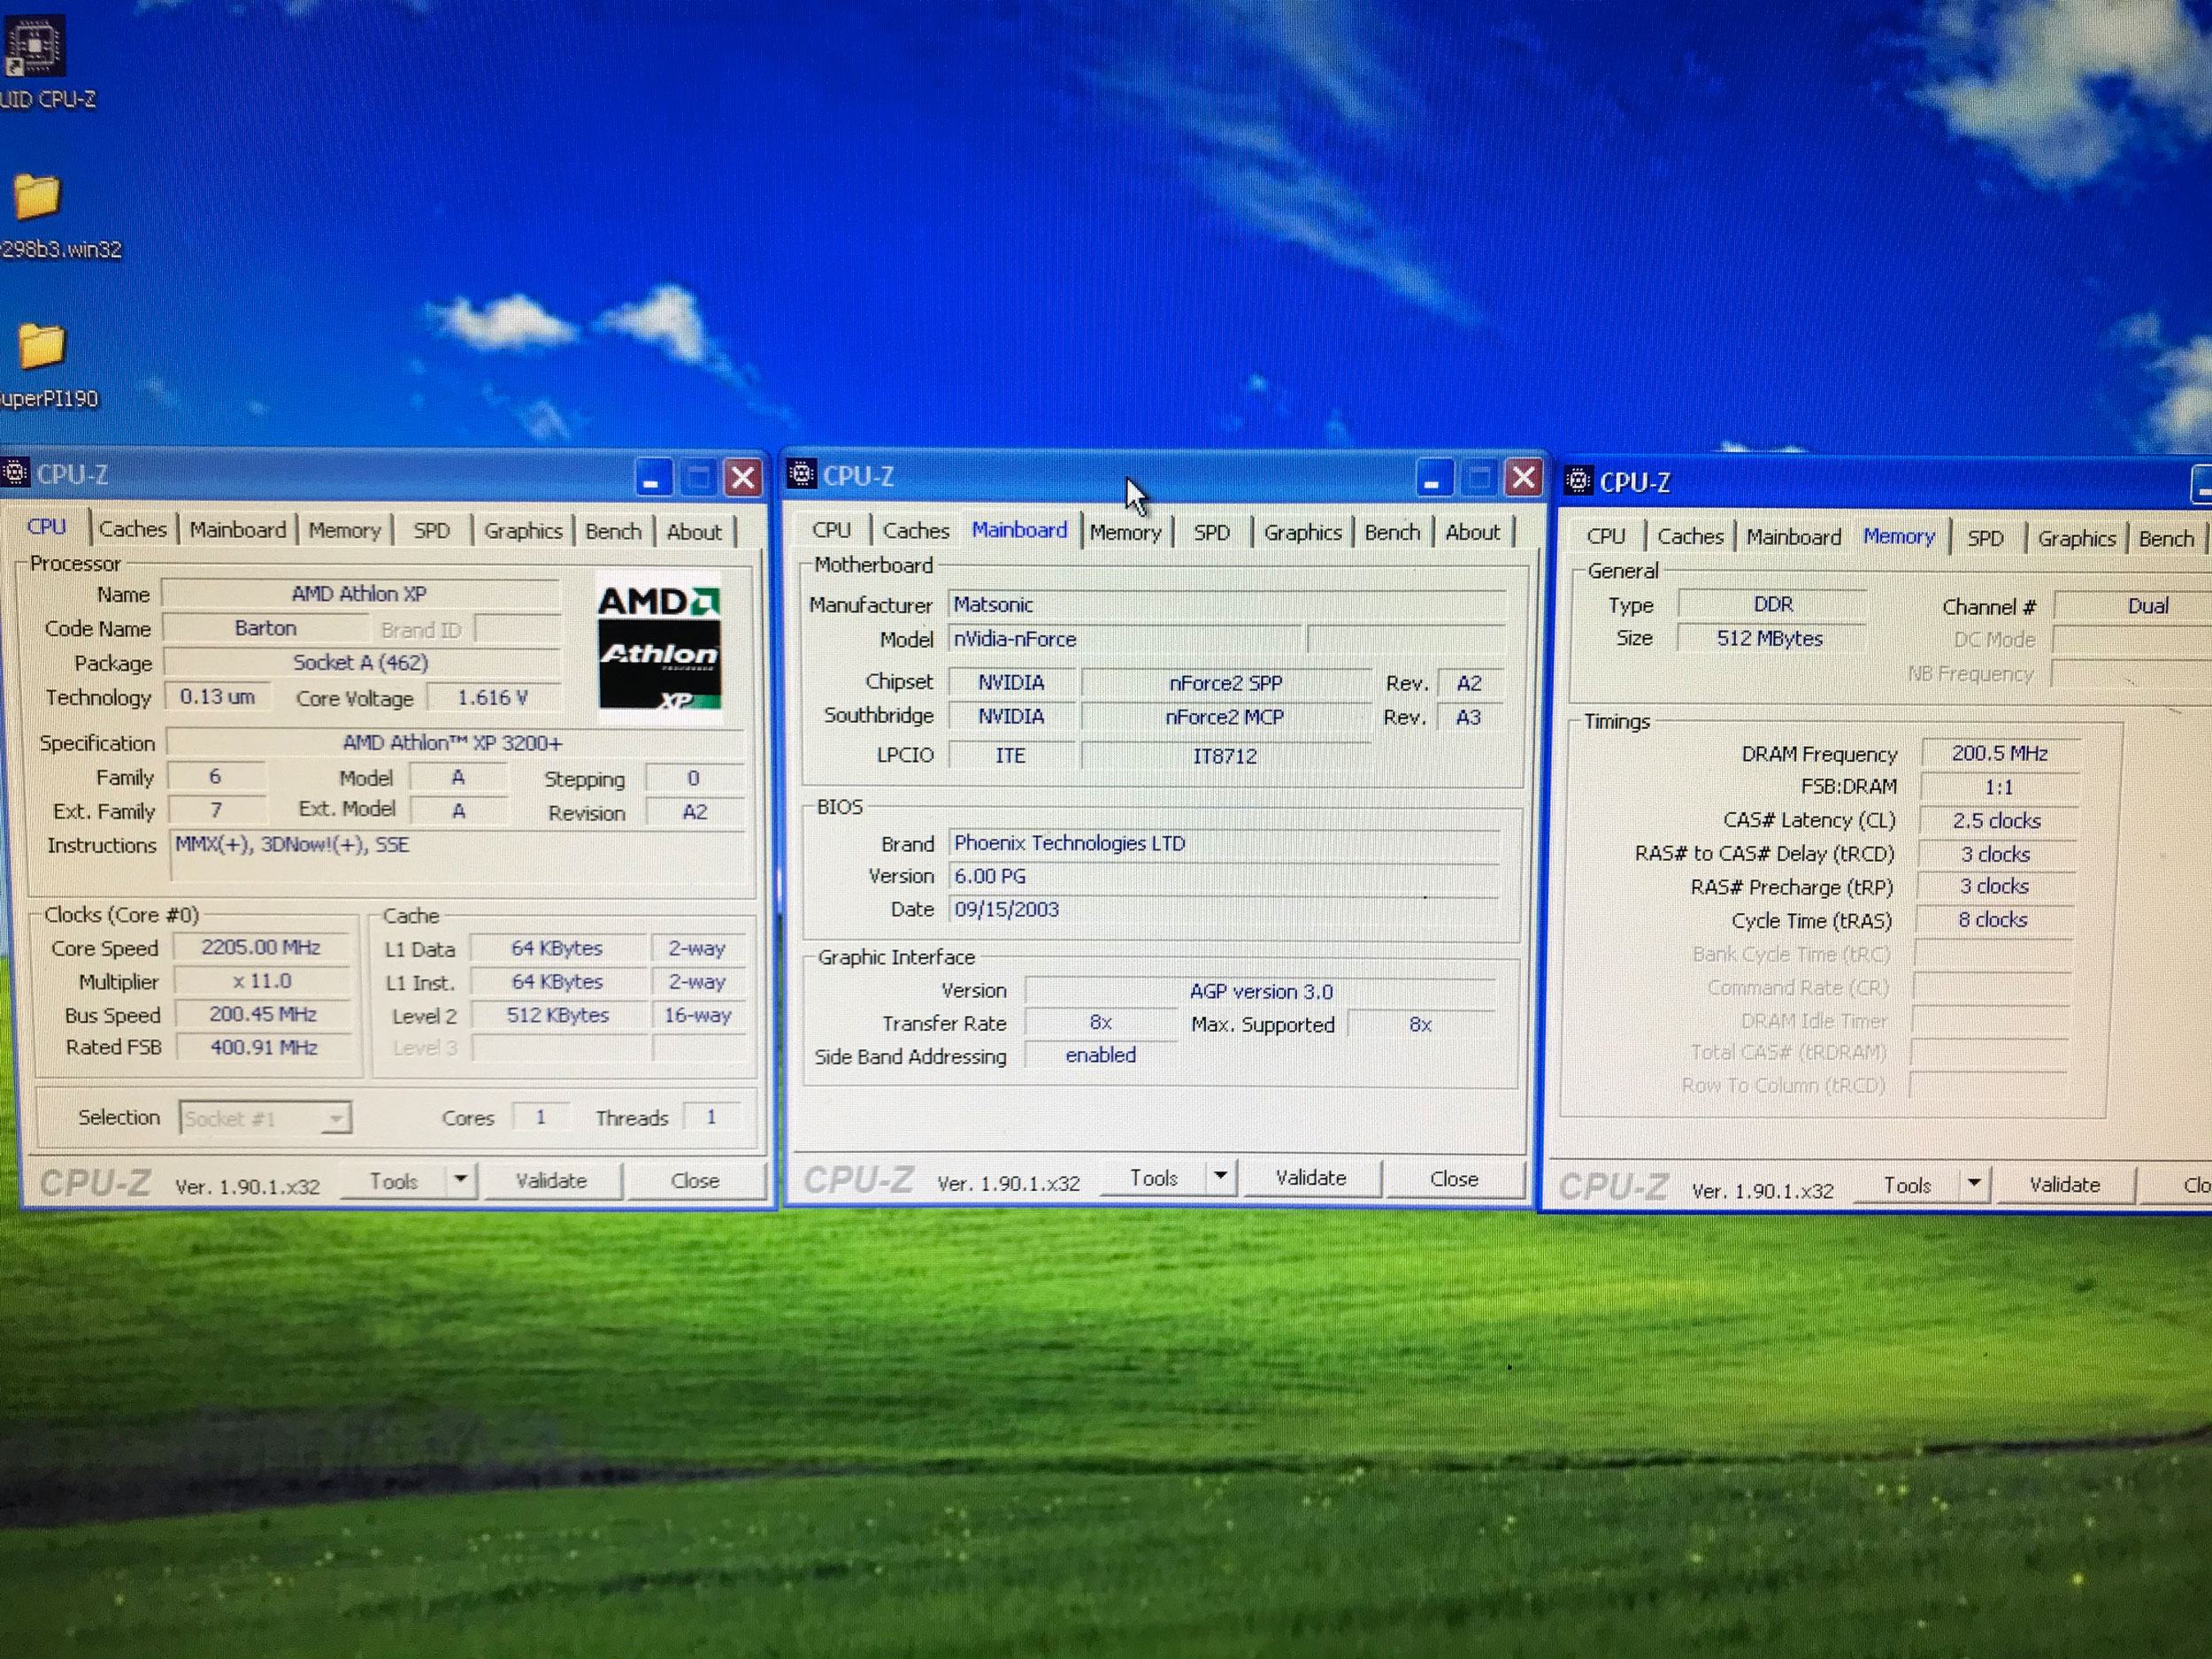2212x1659 pixels.
Task: Click the Core Speed value 2205.00 MHz
Action: pos(261,947)
